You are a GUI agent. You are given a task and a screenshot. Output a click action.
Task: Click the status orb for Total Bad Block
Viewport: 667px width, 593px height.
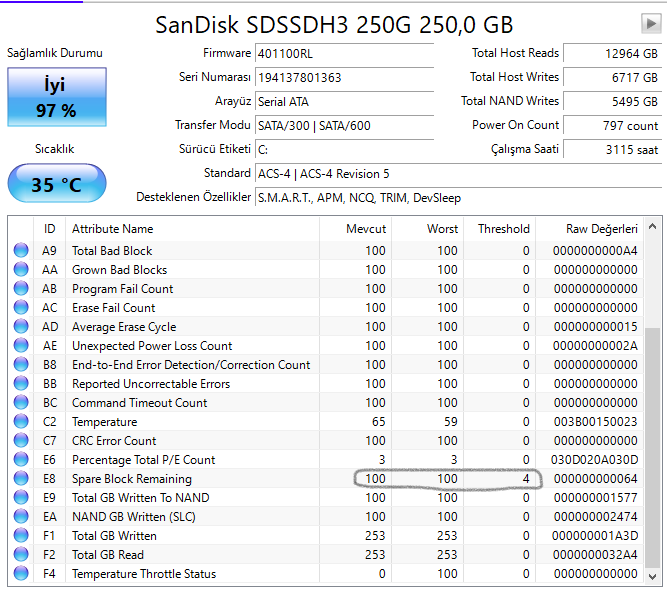(21, 251)
